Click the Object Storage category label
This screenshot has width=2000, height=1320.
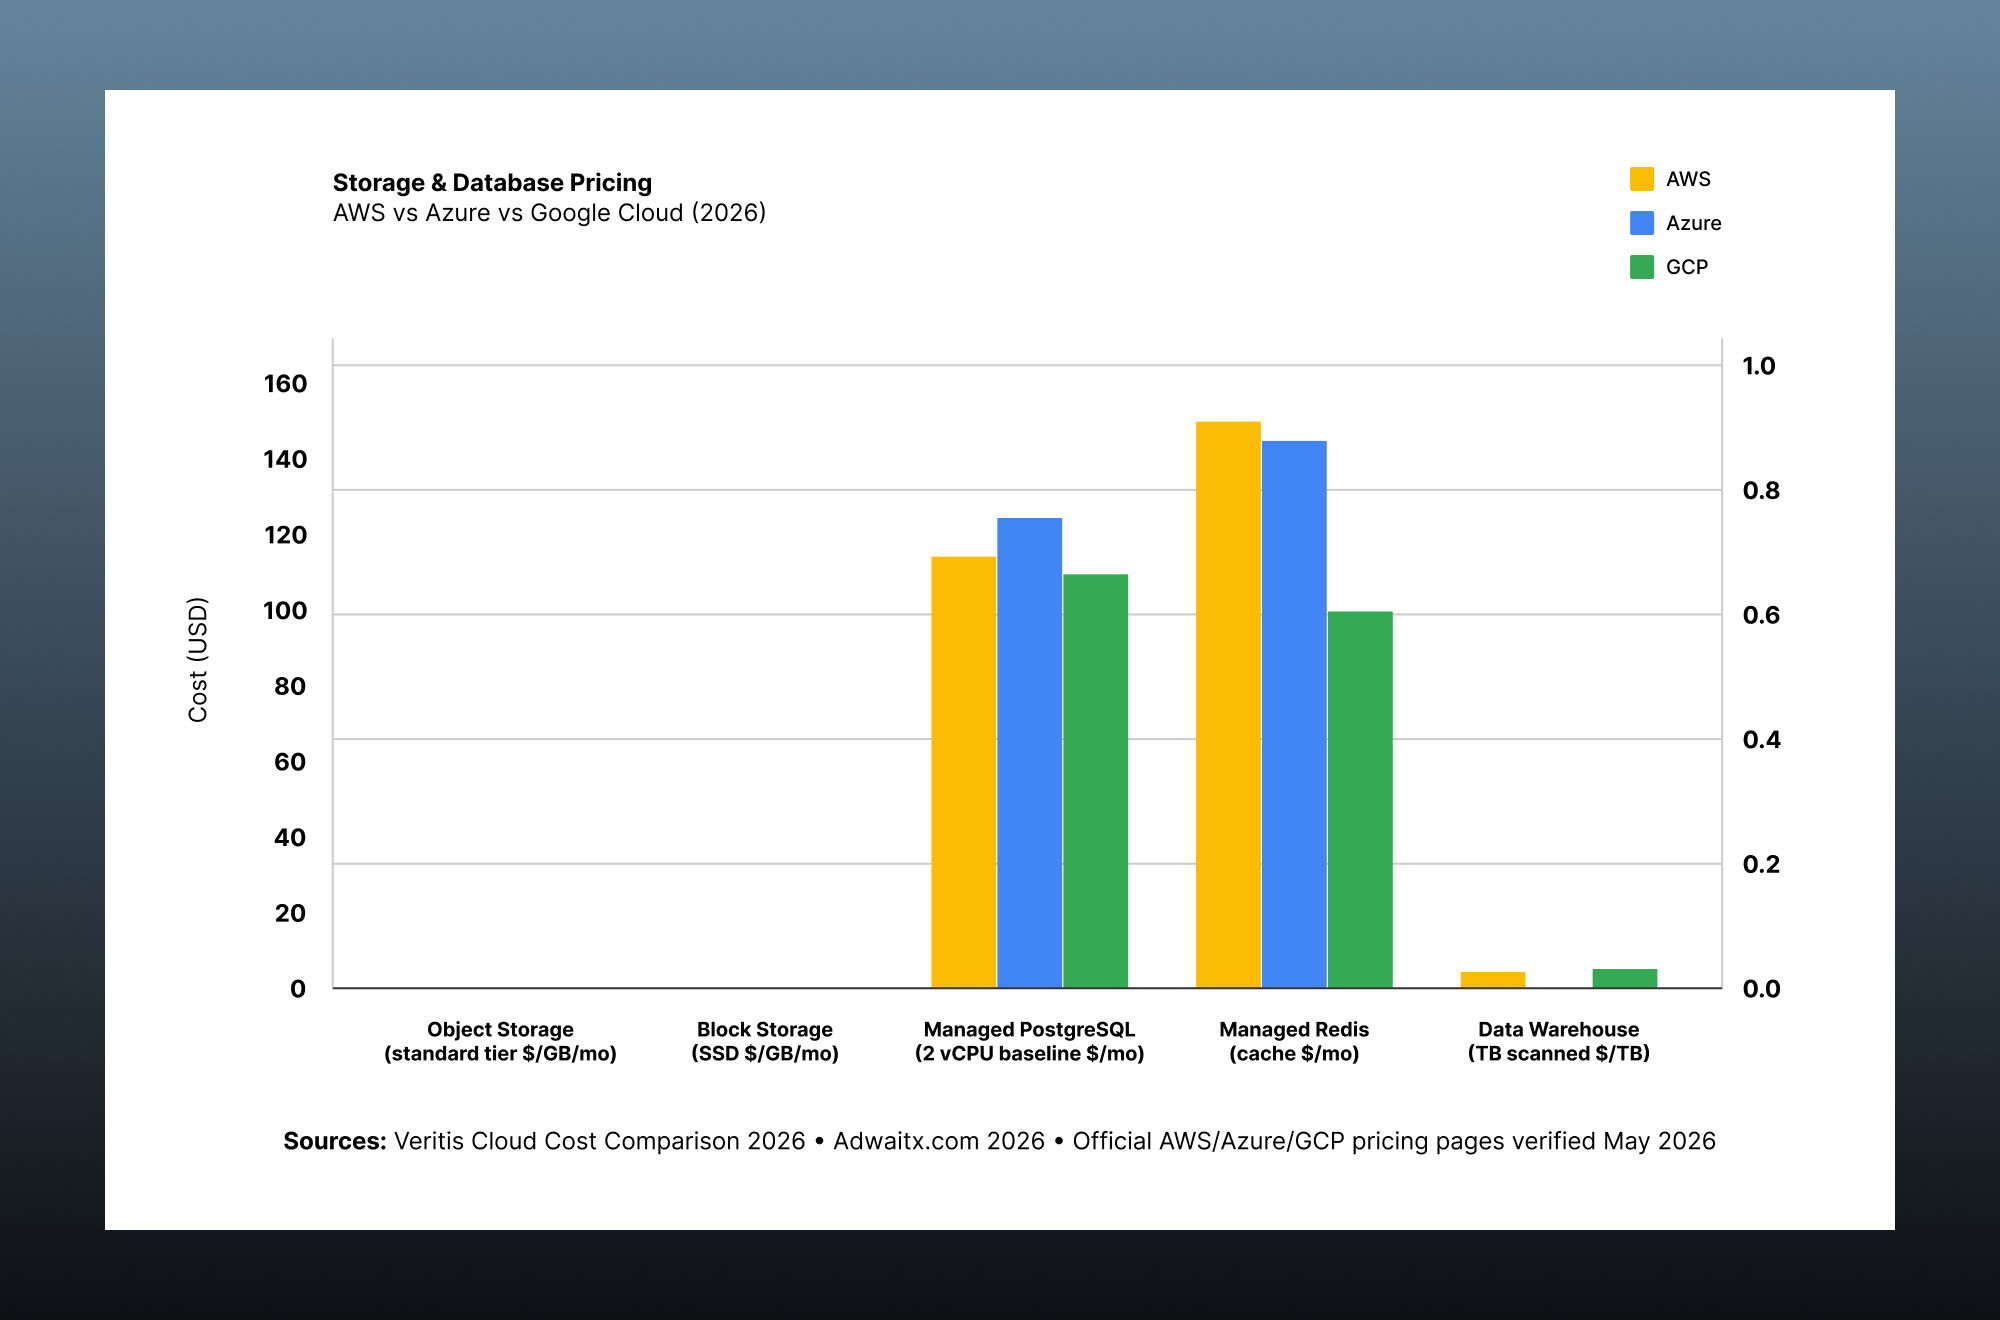(x=500, y=1041)
